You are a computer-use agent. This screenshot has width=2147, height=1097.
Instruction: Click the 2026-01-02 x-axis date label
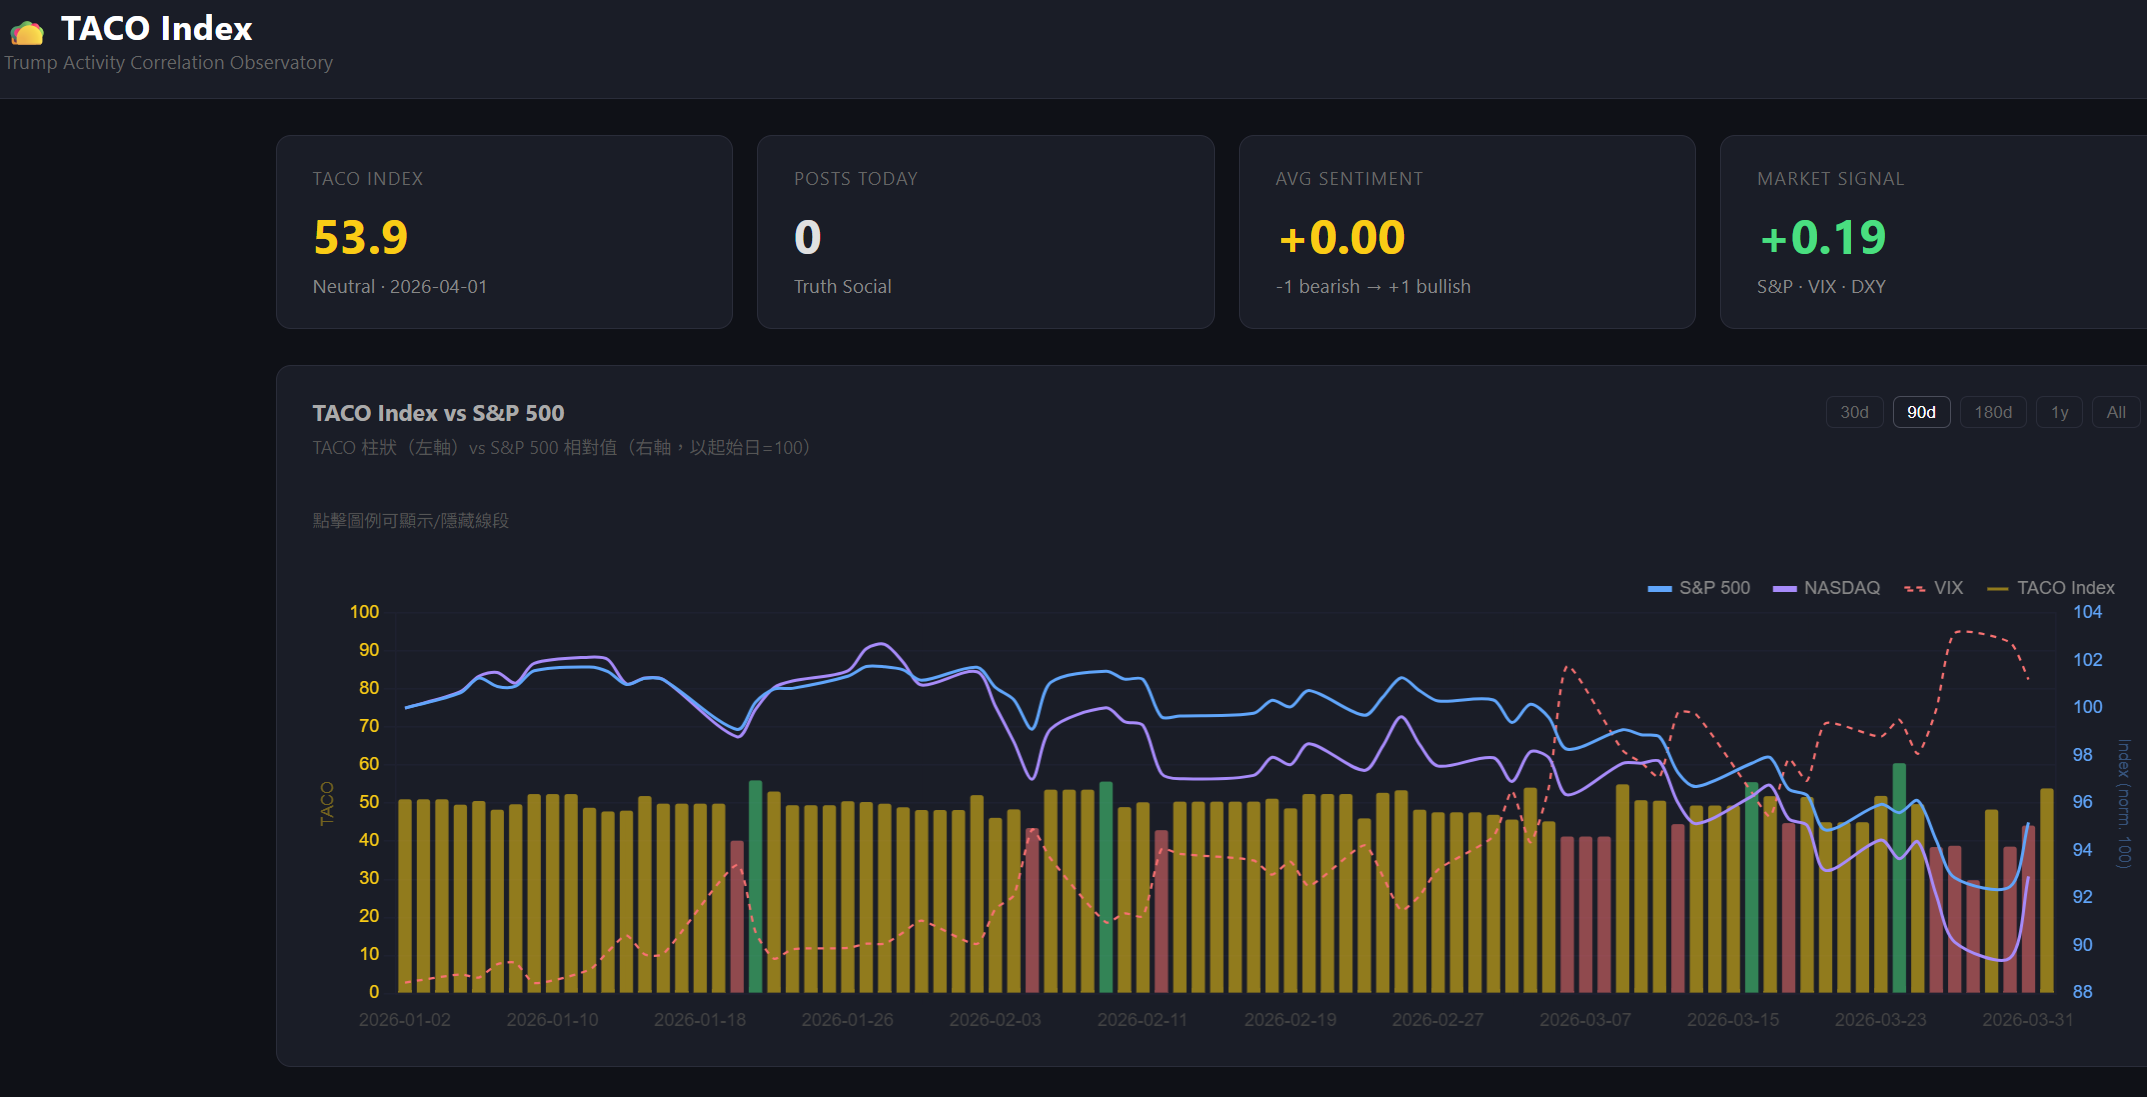point(404,1020)
